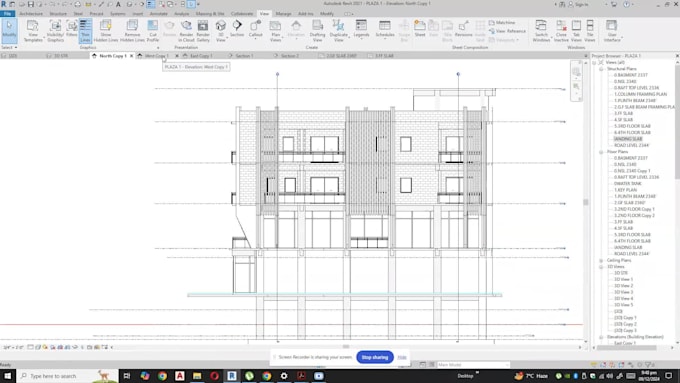Switch to the Structure ribbon tab
This screenshot has height=383, width=680.
(58, 14)
